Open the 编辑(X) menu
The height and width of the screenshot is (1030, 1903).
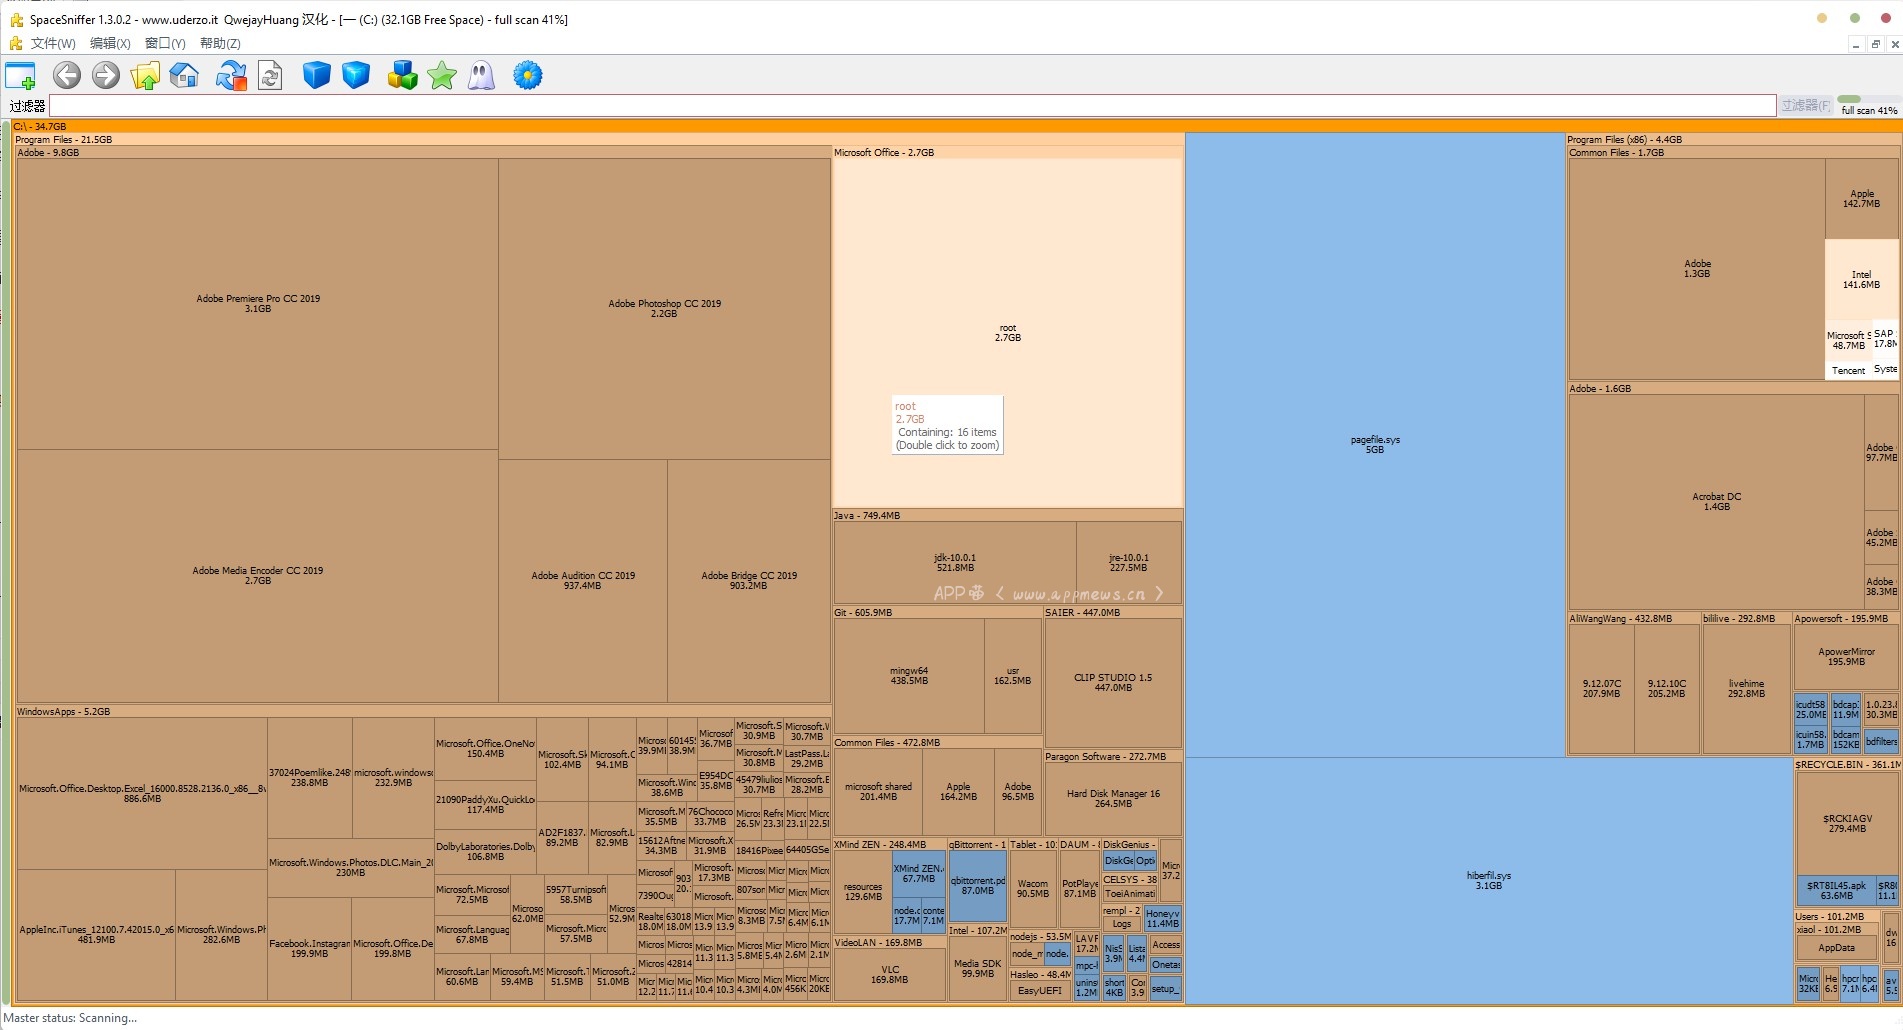click(x=110, y=43)
